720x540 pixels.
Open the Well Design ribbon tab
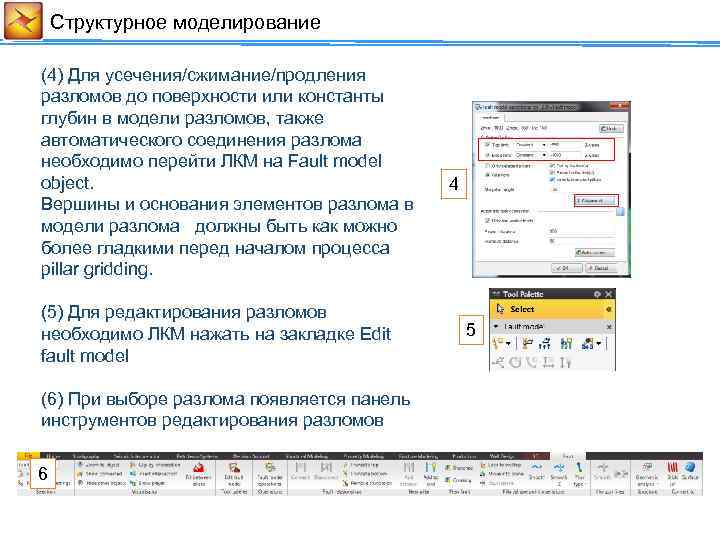(x=501, y=456)
